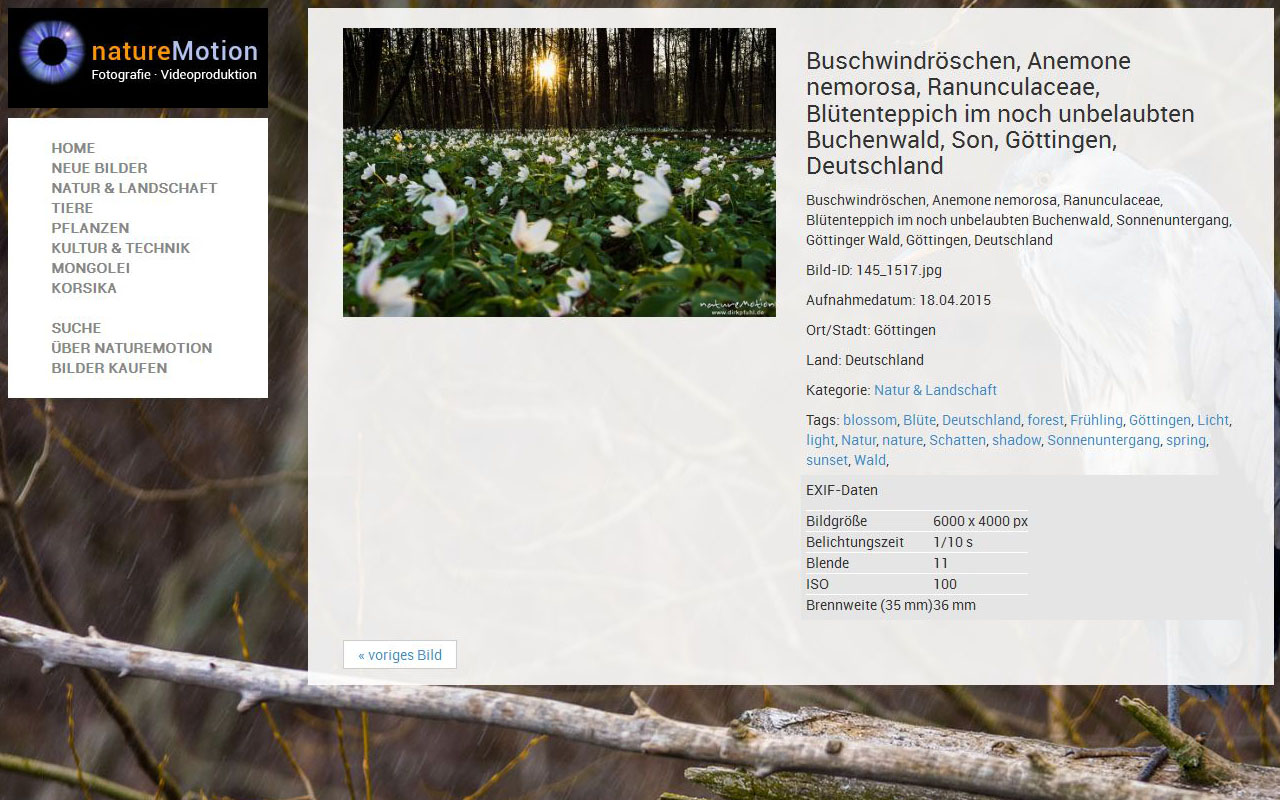Open the PFLANZEN section
Image resolution: width=1280 pixels, height=800 pixels.
90,228
